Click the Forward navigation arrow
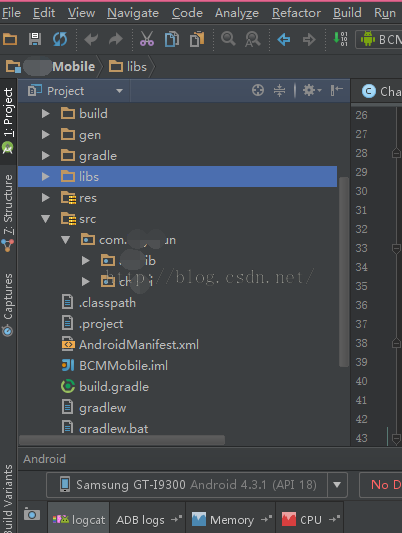This screenshot has height=533, width=402. [x=309, y=39]
